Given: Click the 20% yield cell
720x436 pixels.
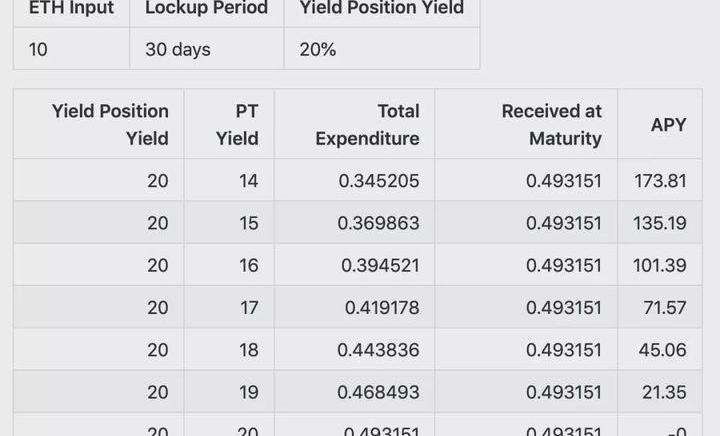Looking at the screenshot, I should pyautogui.click(x=317, y=49).
